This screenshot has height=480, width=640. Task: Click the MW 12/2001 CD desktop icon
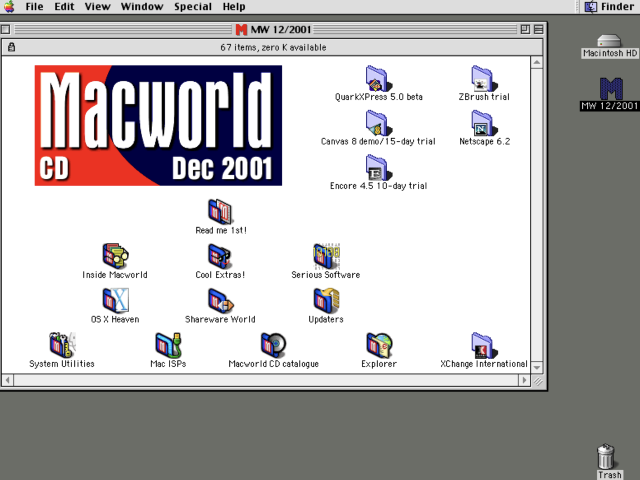611,89
